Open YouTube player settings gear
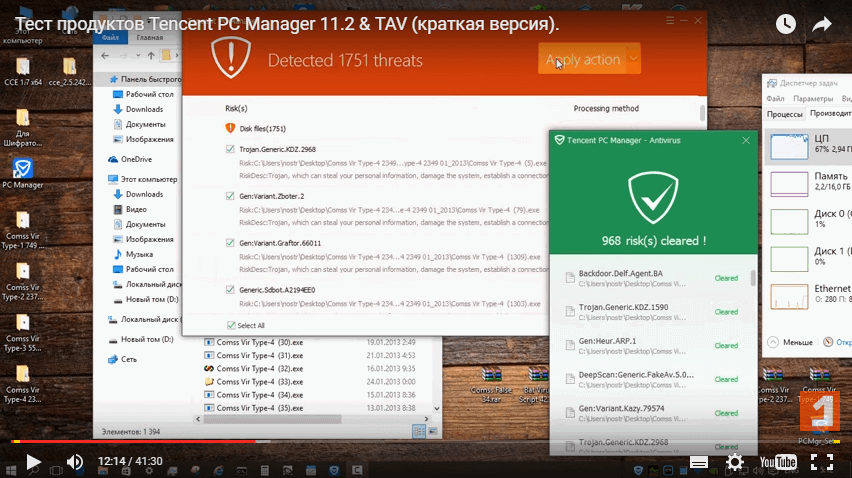Image resolution: width=852 pixels, height=478 pixels. coord(735,462)
